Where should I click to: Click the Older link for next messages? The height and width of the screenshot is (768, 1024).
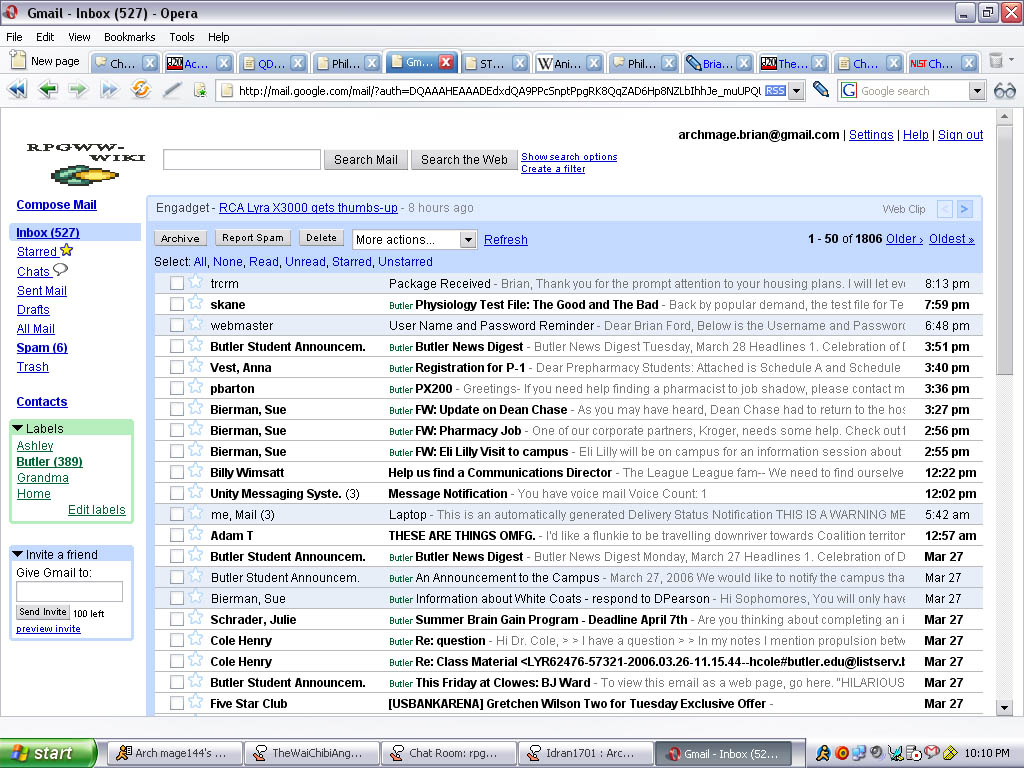pyautogui.click(x=904, y=239)
